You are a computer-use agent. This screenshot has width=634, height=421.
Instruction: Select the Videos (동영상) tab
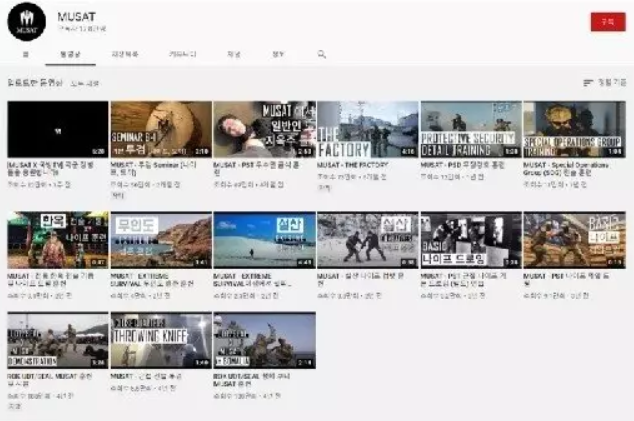[x=70, y=54]
